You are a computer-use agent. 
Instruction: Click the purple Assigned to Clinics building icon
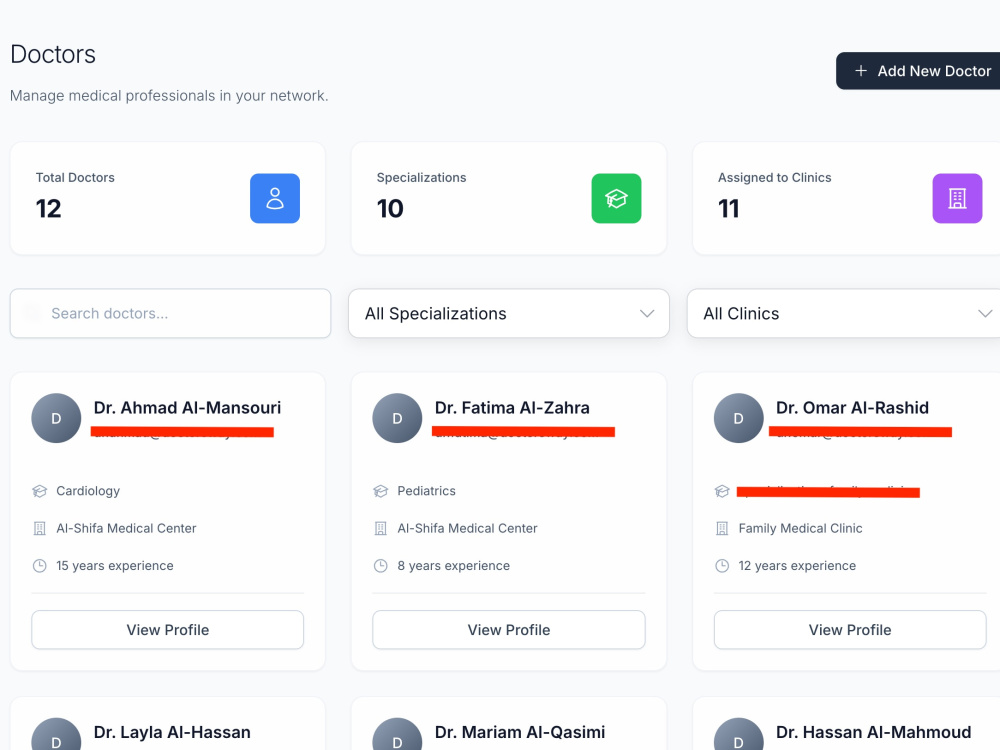(957, 198)
